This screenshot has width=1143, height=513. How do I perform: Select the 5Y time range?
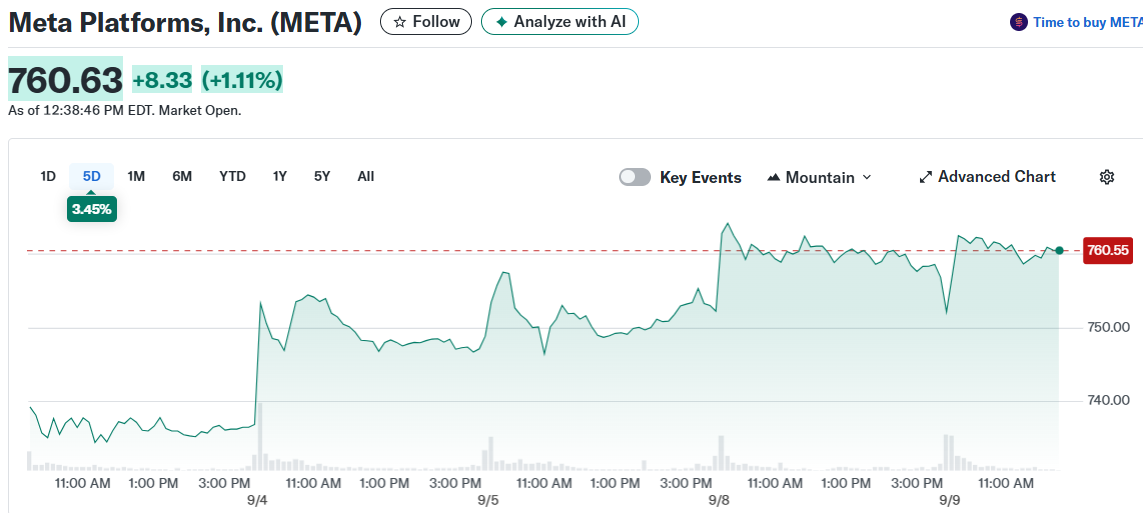point(322,176)
